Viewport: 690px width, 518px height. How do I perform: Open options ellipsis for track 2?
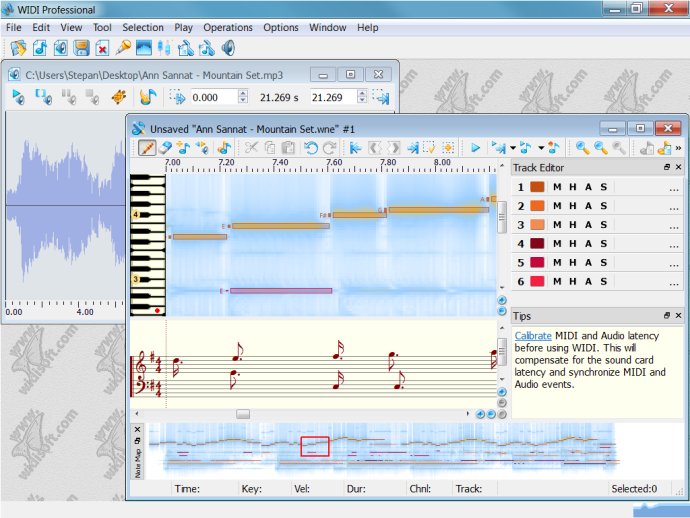(674, 207)
